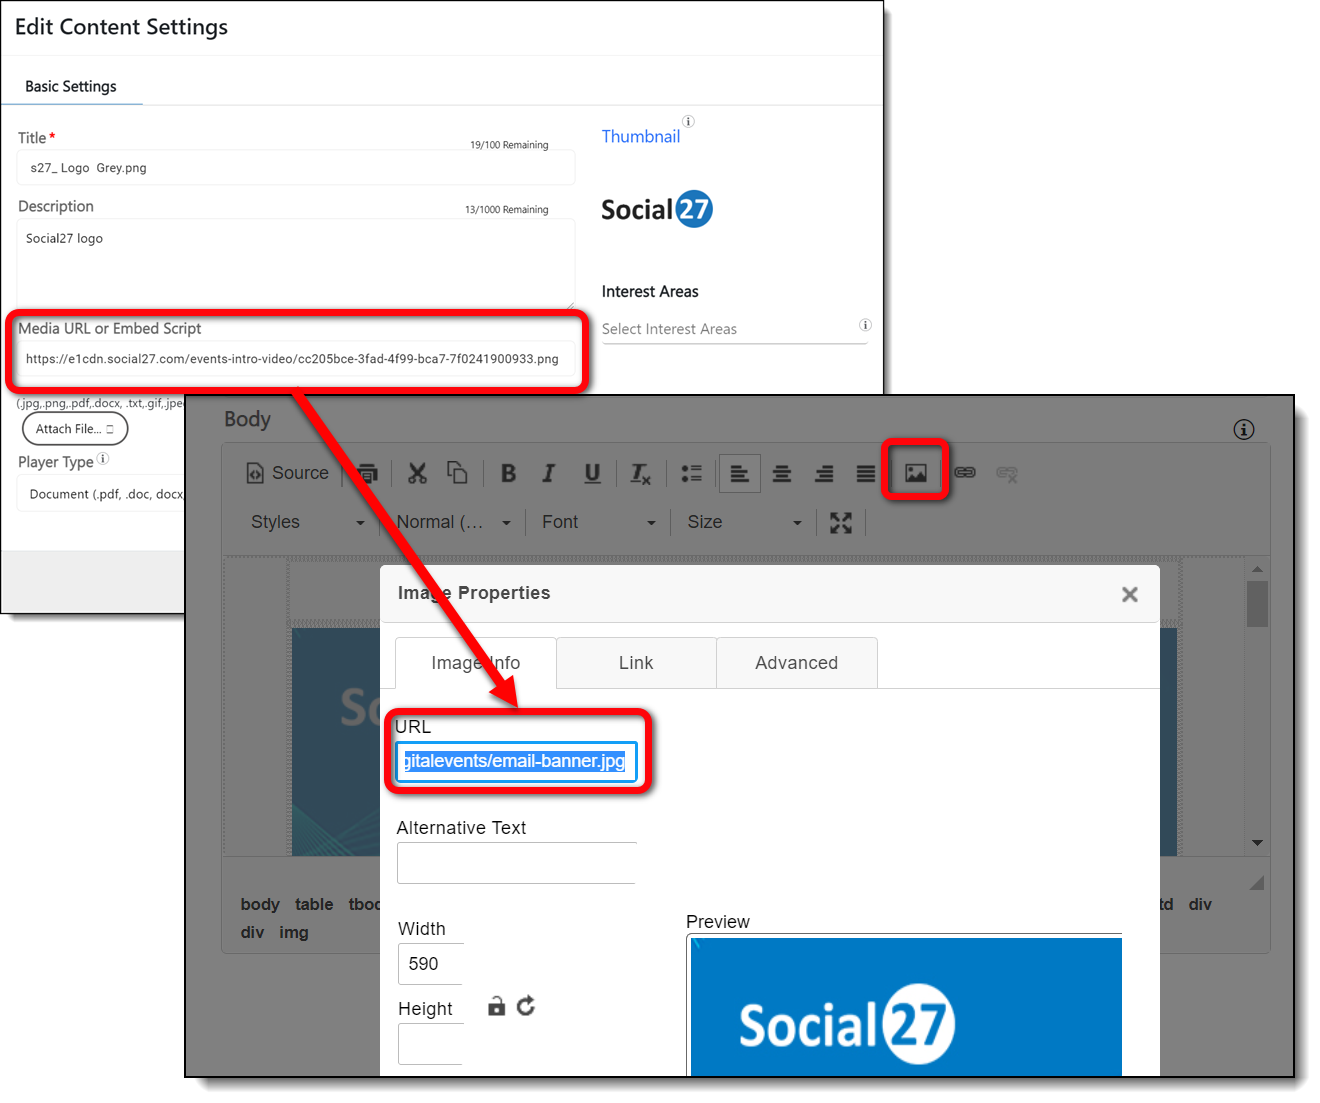Click the Insert Image toolbar icon
The height and width of the screenshot is (1103, 1320).
click(x=915, y=473)
